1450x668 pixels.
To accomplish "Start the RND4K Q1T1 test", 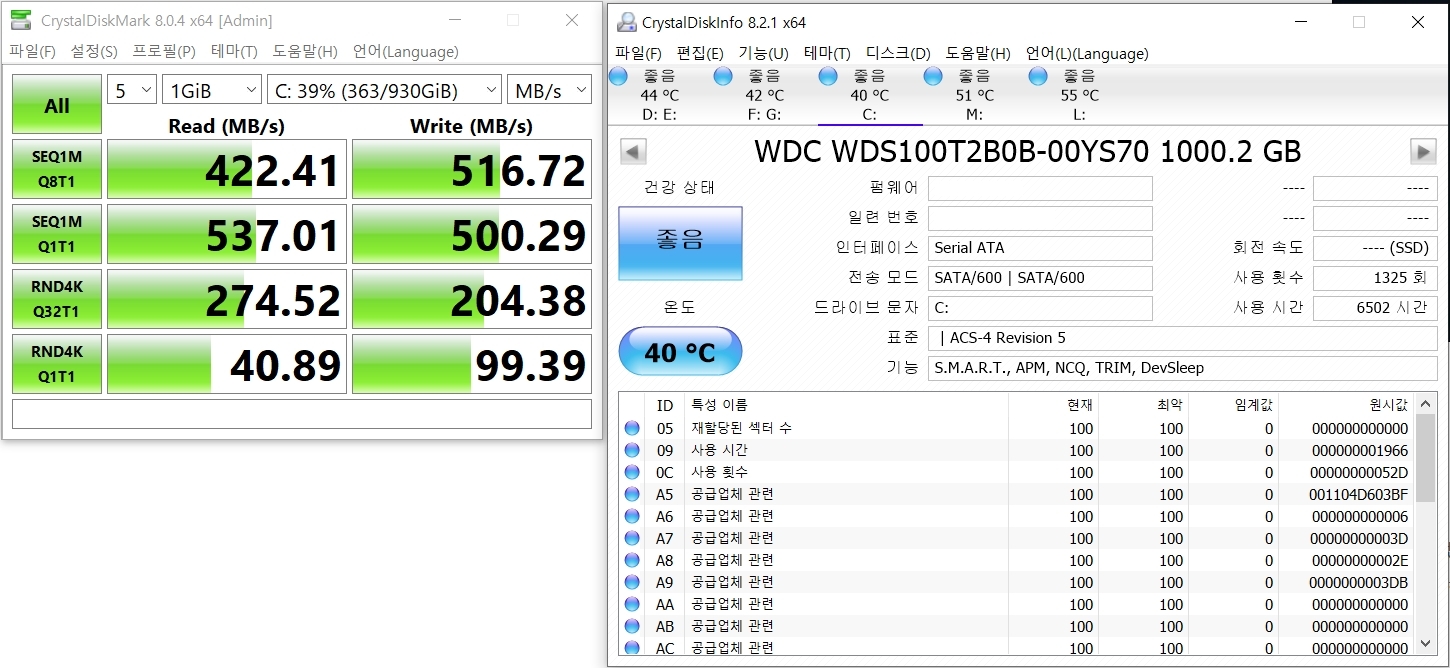I will (x=57, y=364).
